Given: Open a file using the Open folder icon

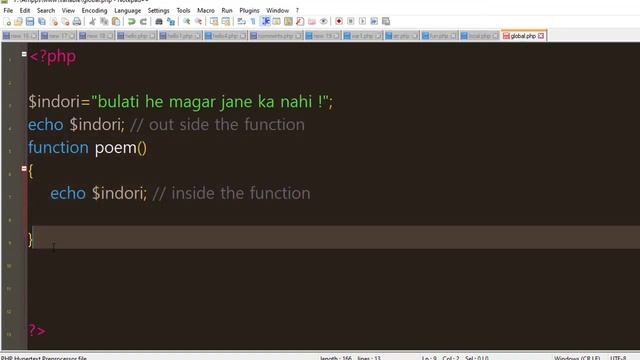Looking at the screenshot, I should (18, 22).
